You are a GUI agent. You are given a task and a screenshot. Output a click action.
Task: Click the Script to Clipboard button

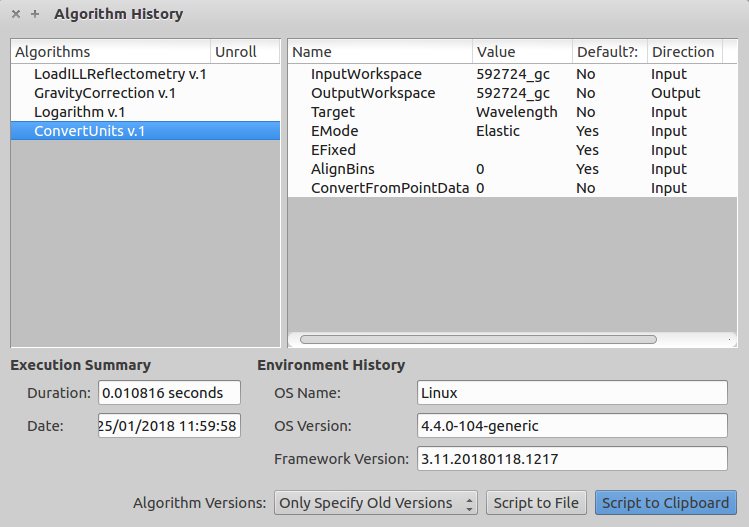[x=665, y=503]
